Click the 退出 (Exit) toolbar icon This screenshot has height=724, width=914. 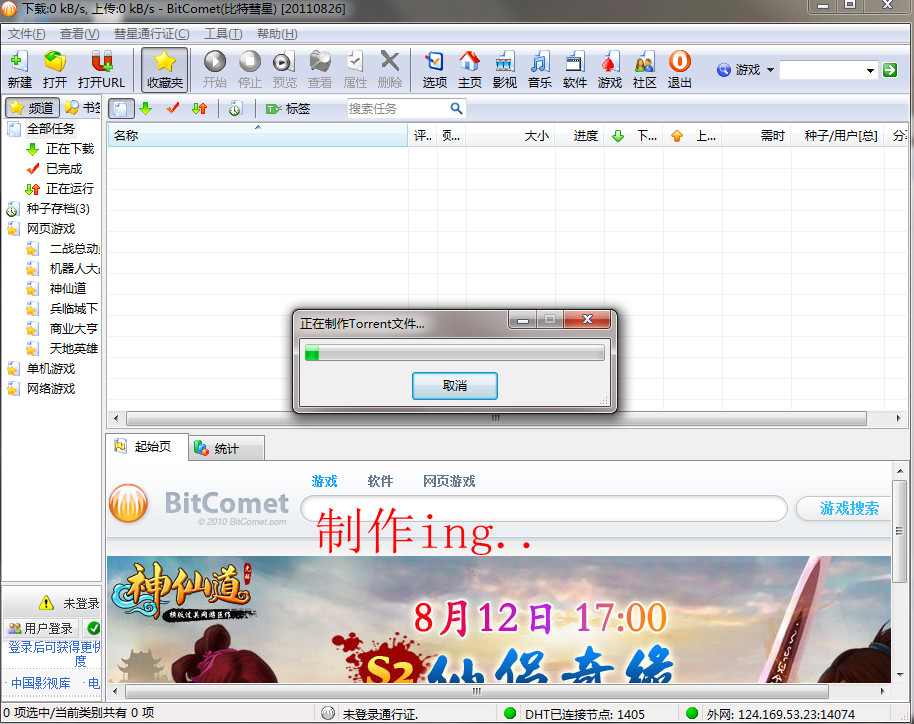[679, 69]
